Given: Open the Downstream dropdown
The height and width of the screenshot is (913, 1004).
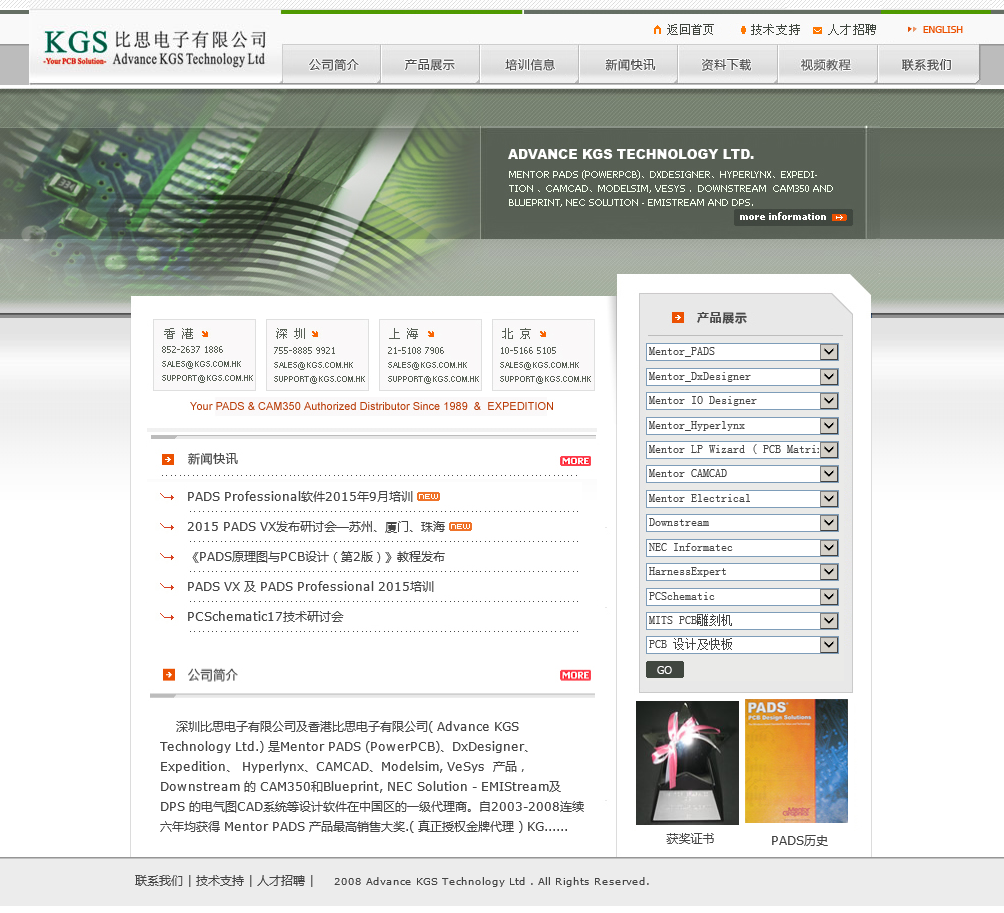Looking at the screenshot, I should click(x=742, y=523).
